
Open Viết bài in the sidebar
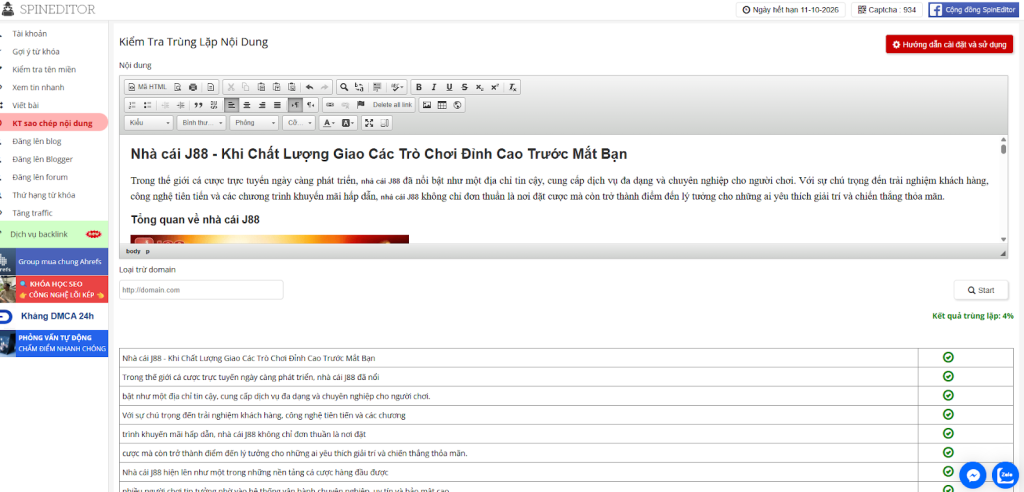tap(26, 105)
